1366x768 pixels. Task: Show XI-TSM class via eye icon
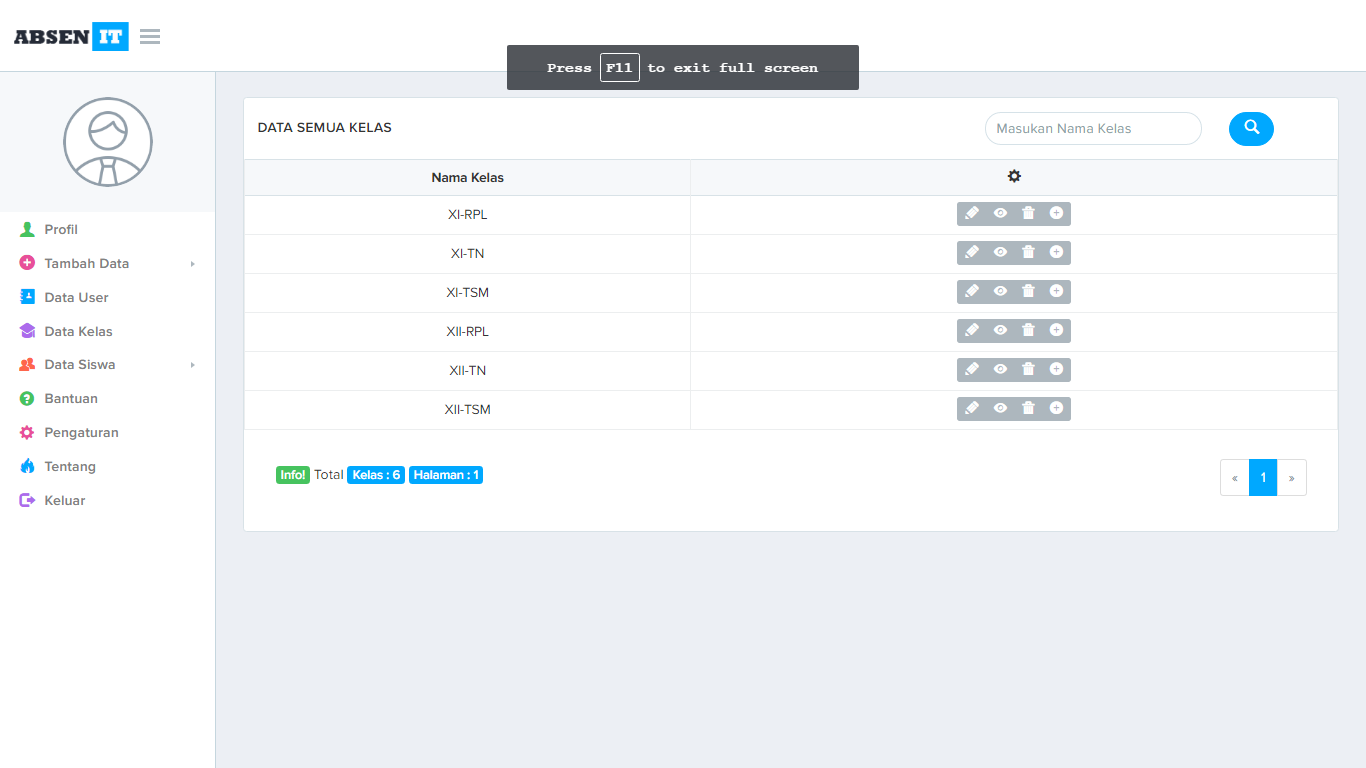[1000, 291]
